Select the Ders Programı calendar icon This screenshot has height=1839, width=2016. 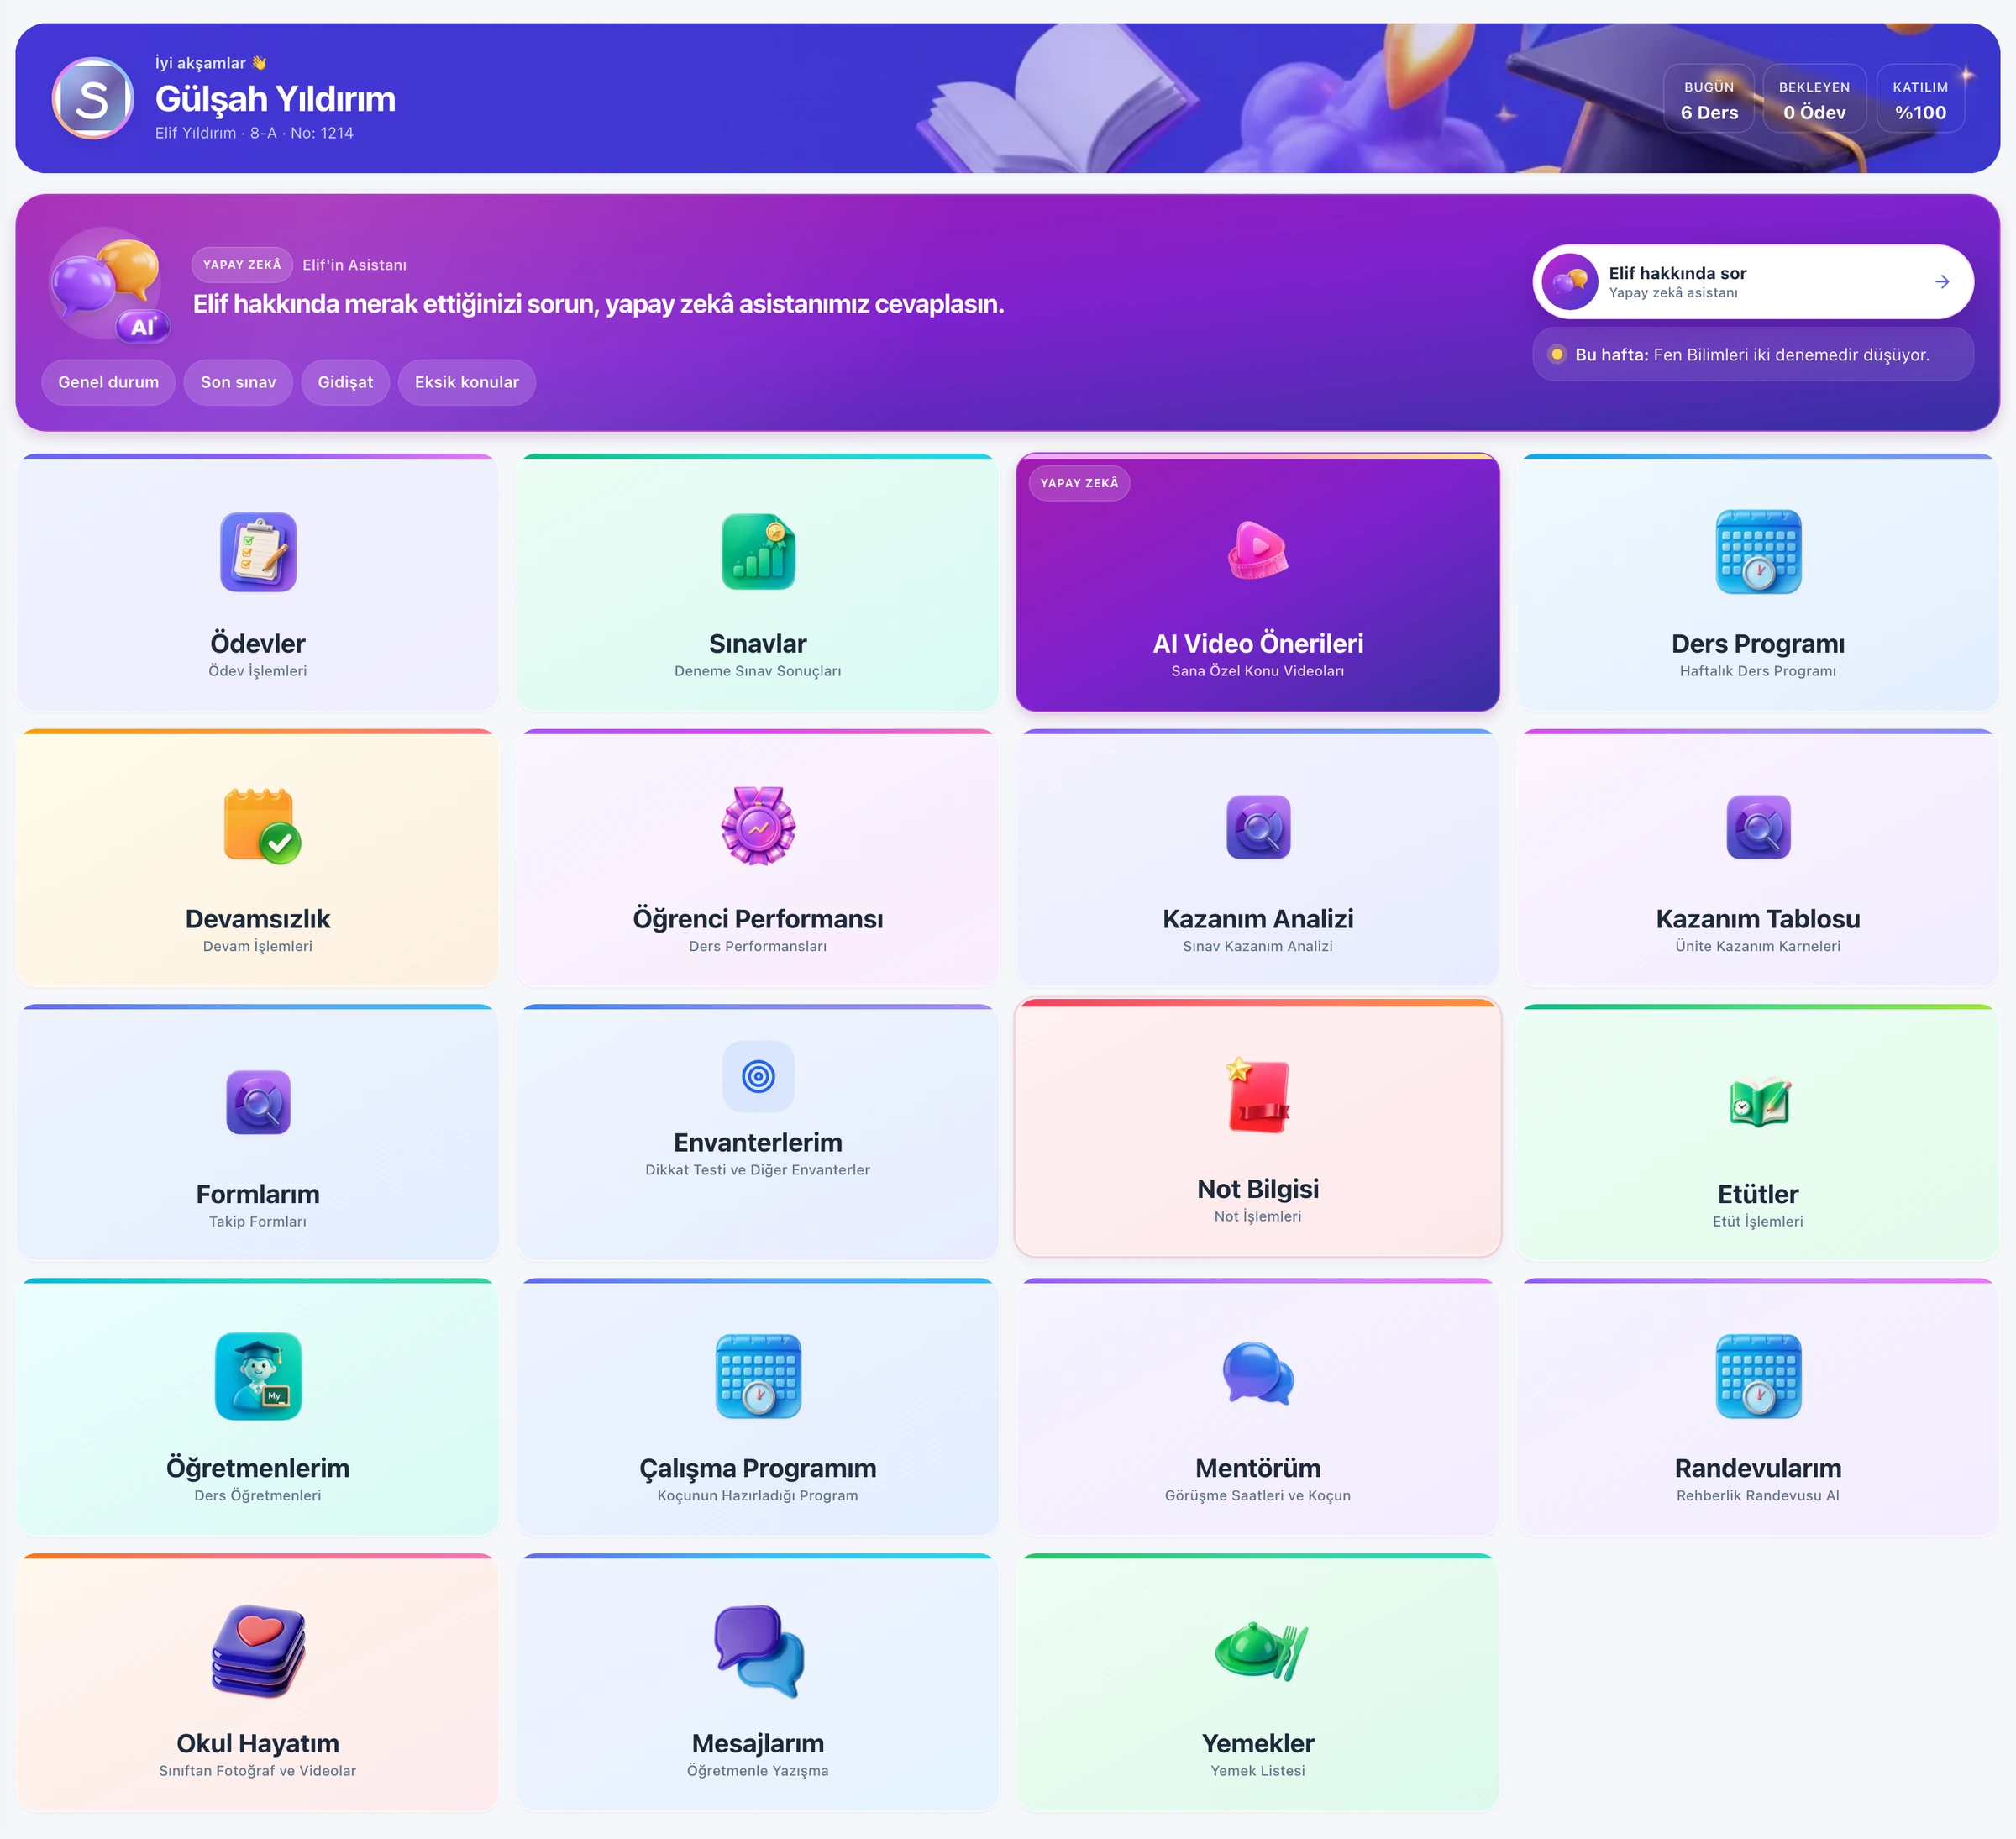pyautogui.click(x=1758, y=552)
